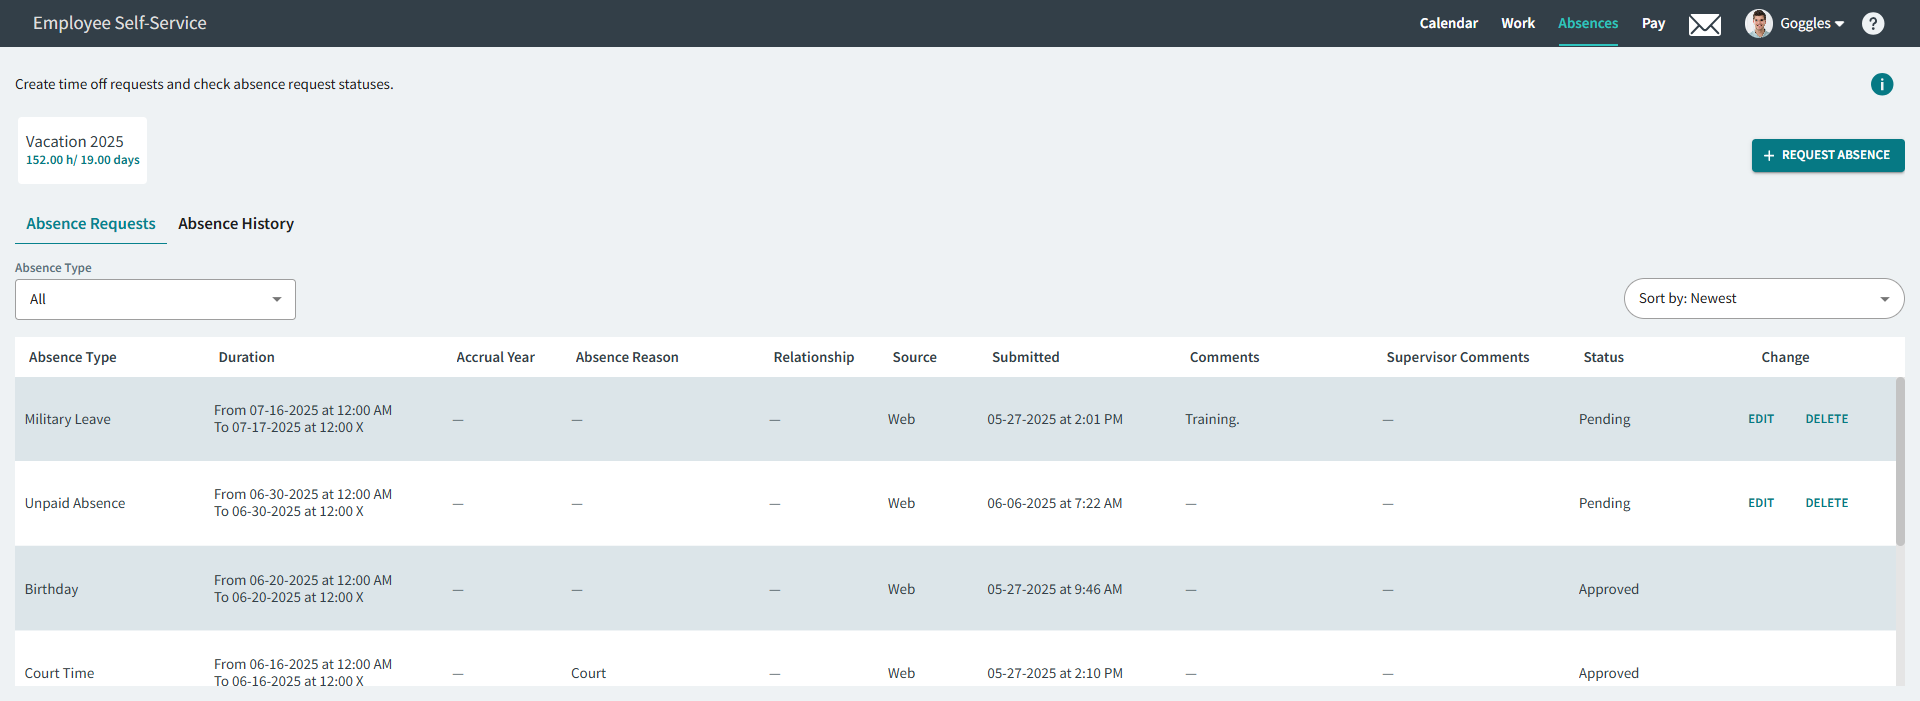This screenshot has width=1920, height=701.
Task: Open the Sort by Newest dropdown
Action: point(1763,298)
